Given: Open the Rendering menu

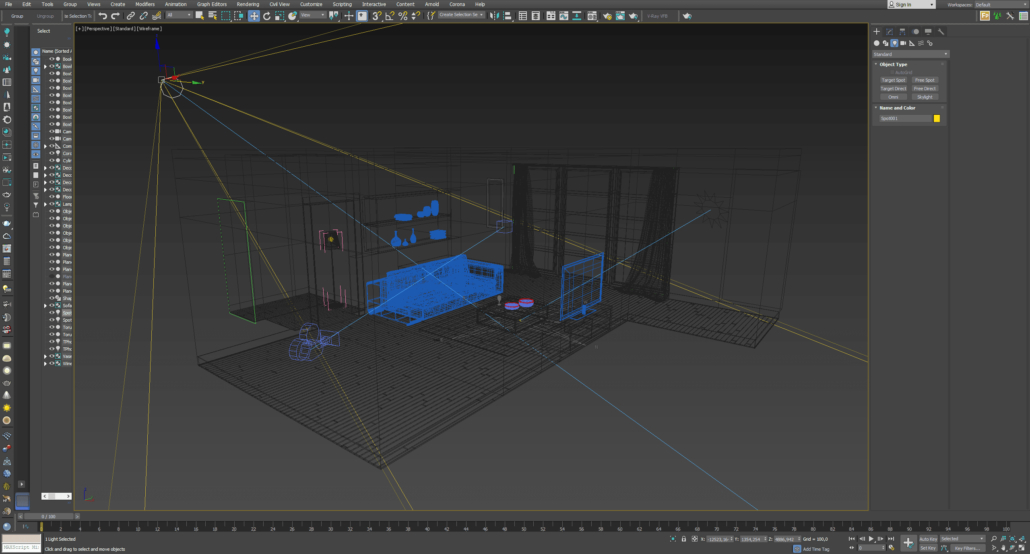Looking at the screenshot, I should pyautogui.click(x=248, y=4).
